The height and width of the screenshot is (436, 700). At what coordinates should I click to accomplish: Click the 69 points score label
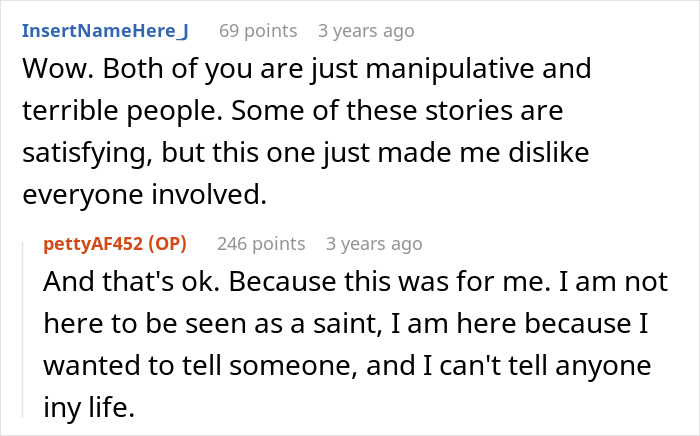point(258,31)
